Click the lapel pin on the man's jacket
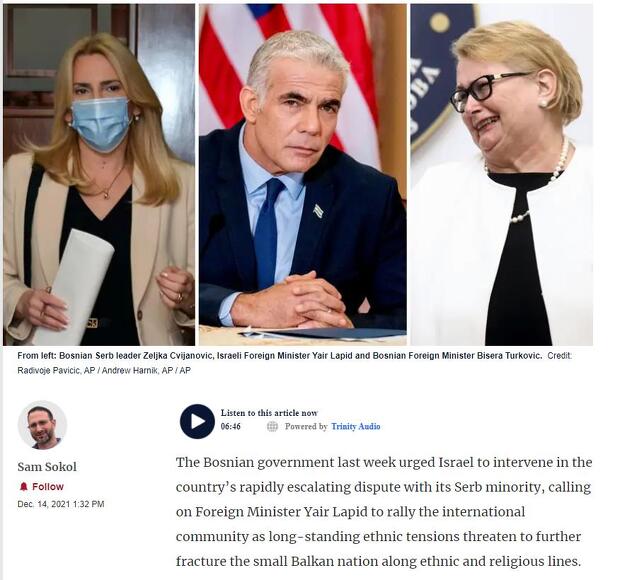 tap(318, 211)
